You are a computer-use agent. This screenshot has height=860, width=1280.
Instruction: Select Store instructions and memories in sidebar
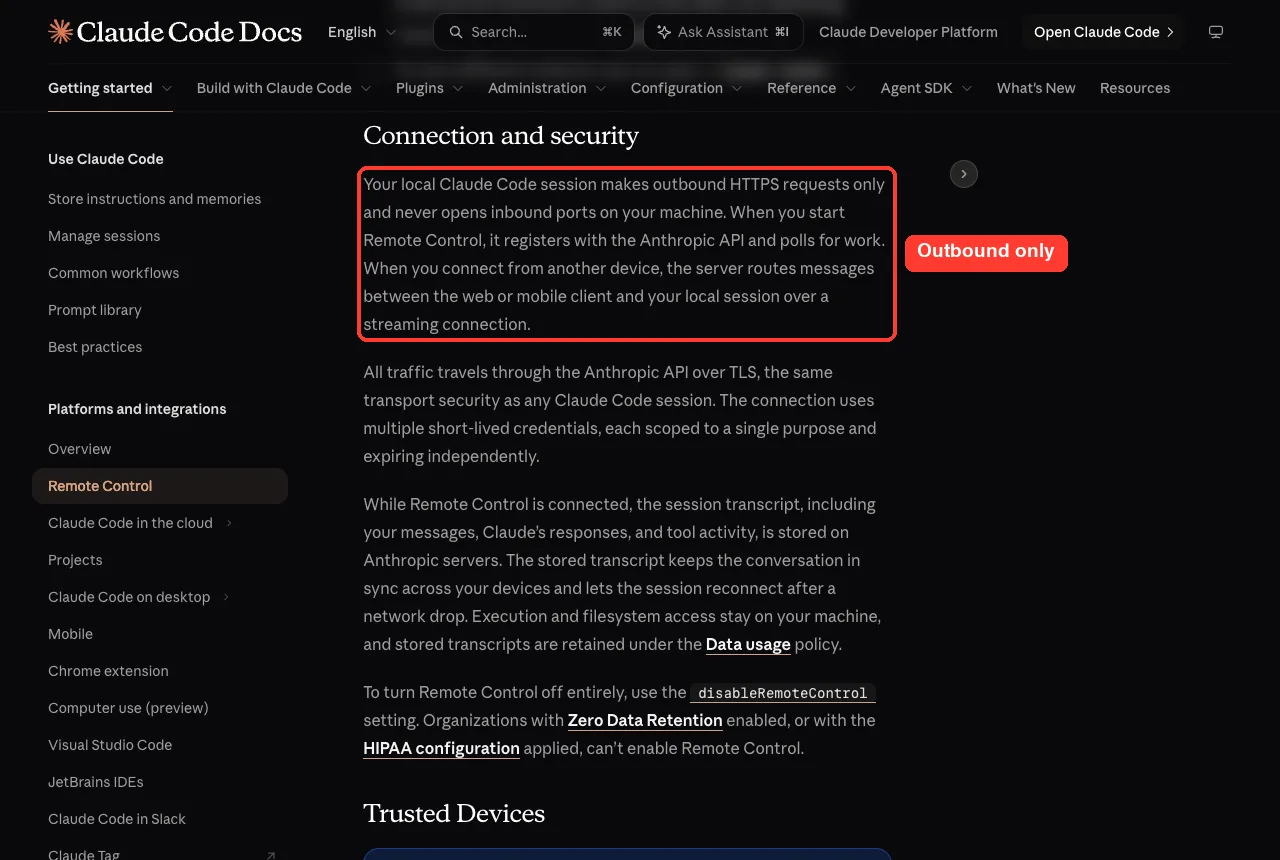(155, 199)
